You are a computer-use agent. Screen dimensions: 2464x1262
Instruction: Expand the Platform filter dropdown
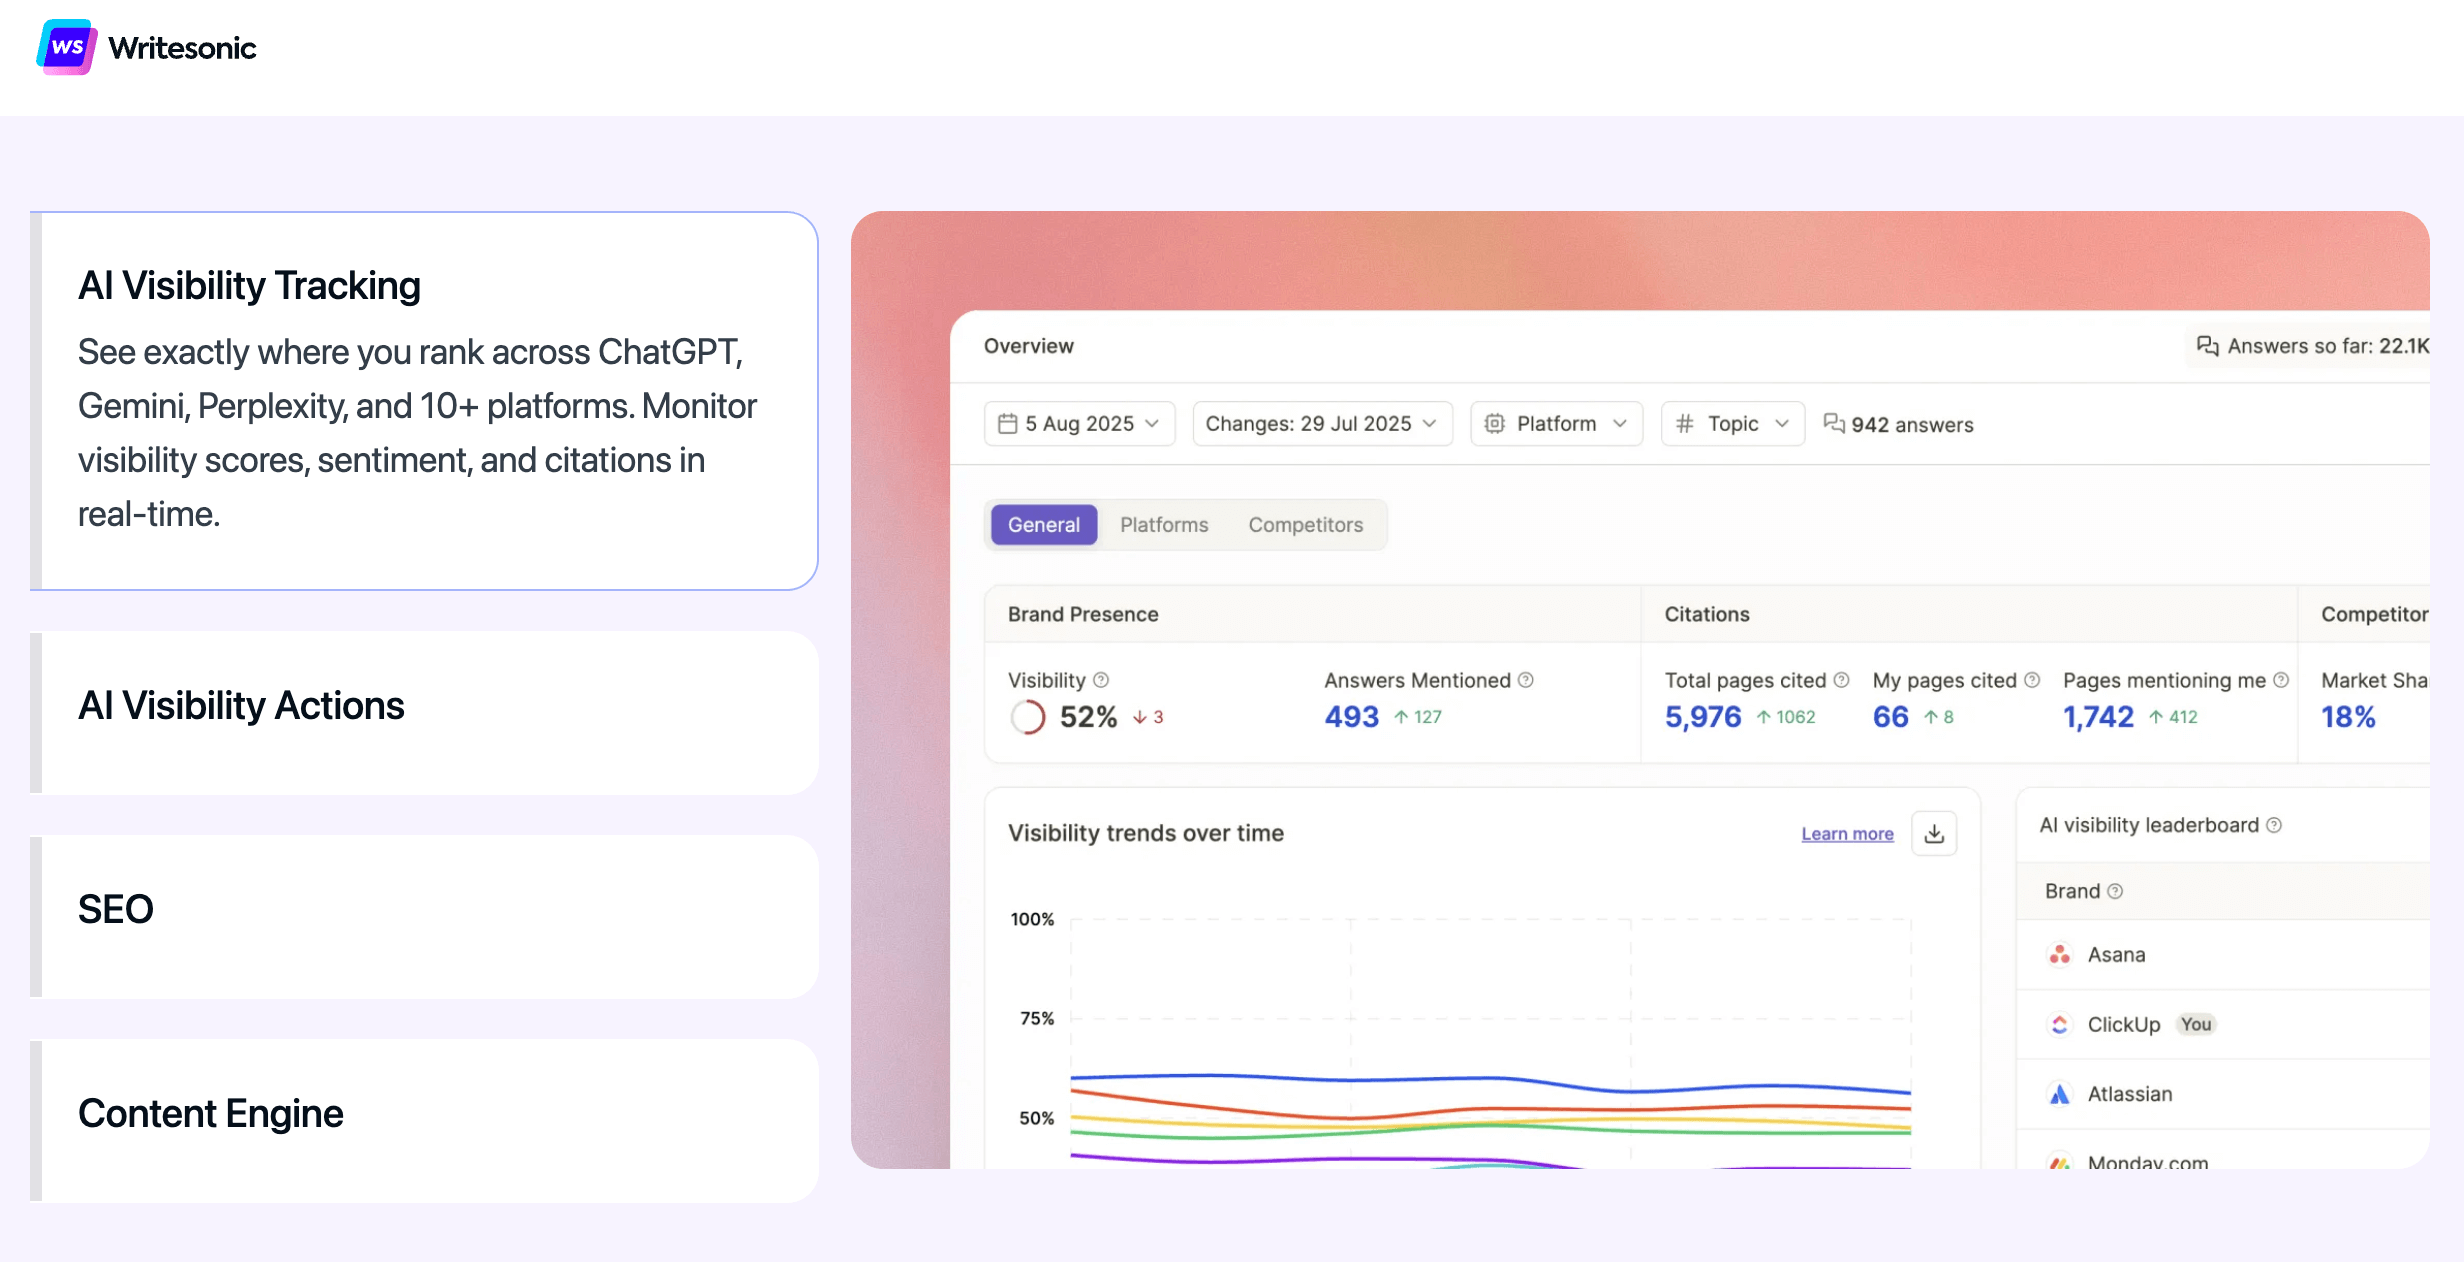tap(1556, 424)
